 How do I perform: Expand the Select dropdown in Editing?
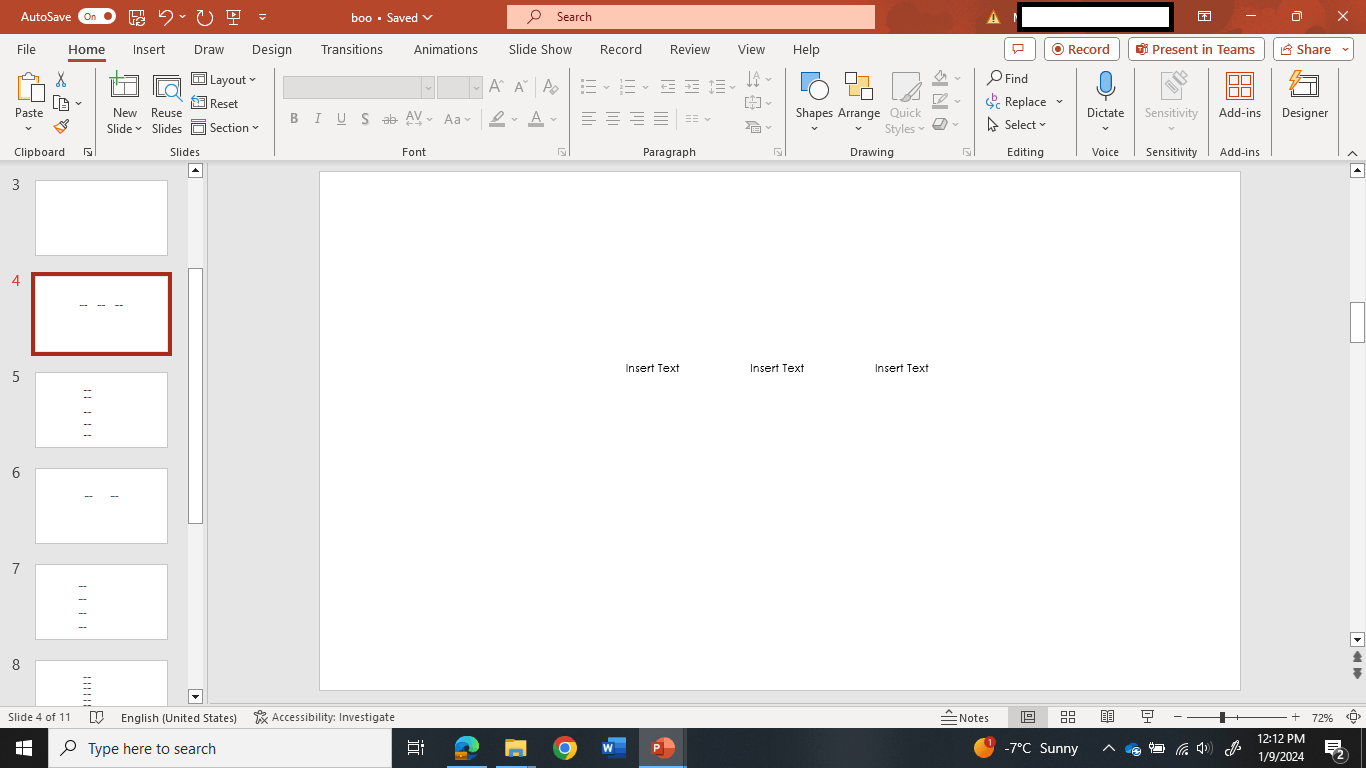click(1017, 125)
